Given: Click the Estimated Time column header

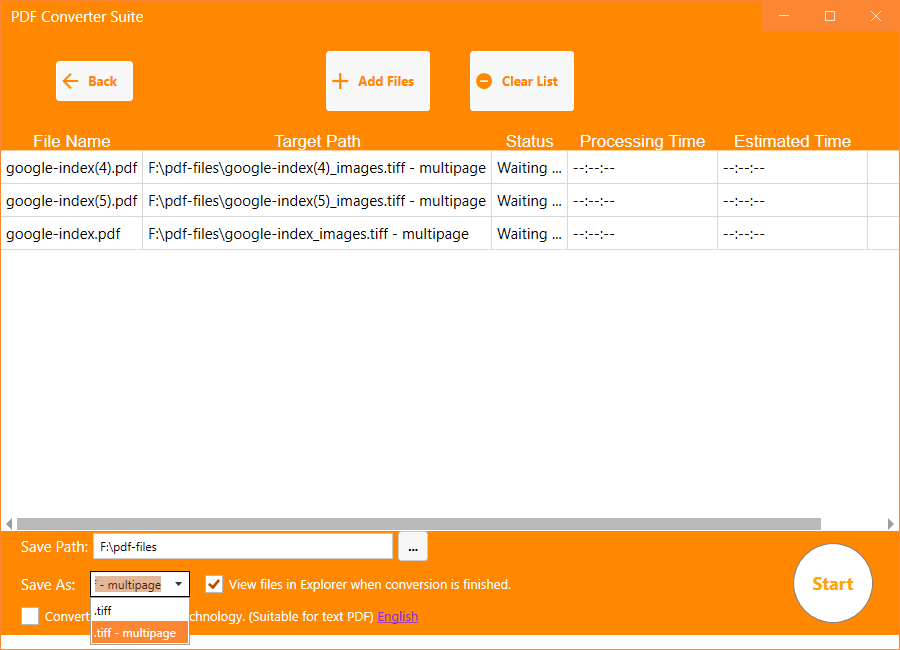Looking at the screenshot, I should 792,141.
